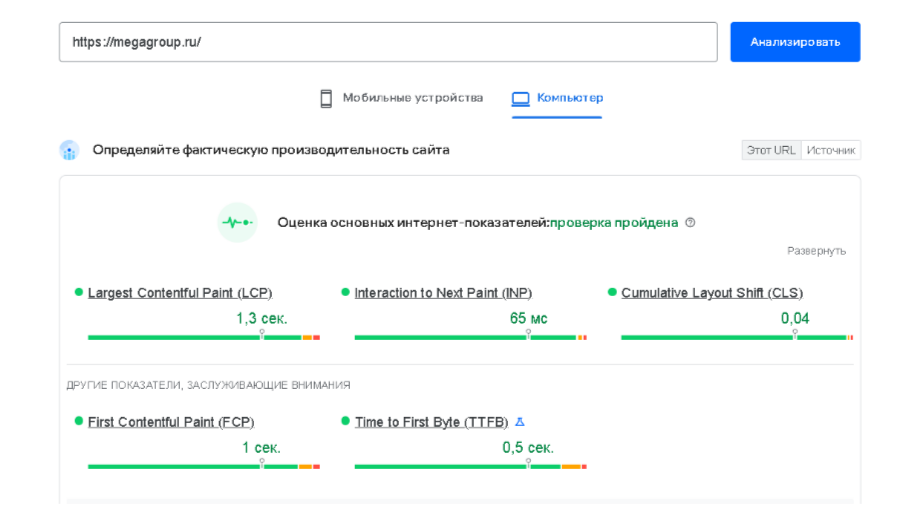The image size is (908, 511).
Task: Click the URL input field
Action: coord(388,42)
